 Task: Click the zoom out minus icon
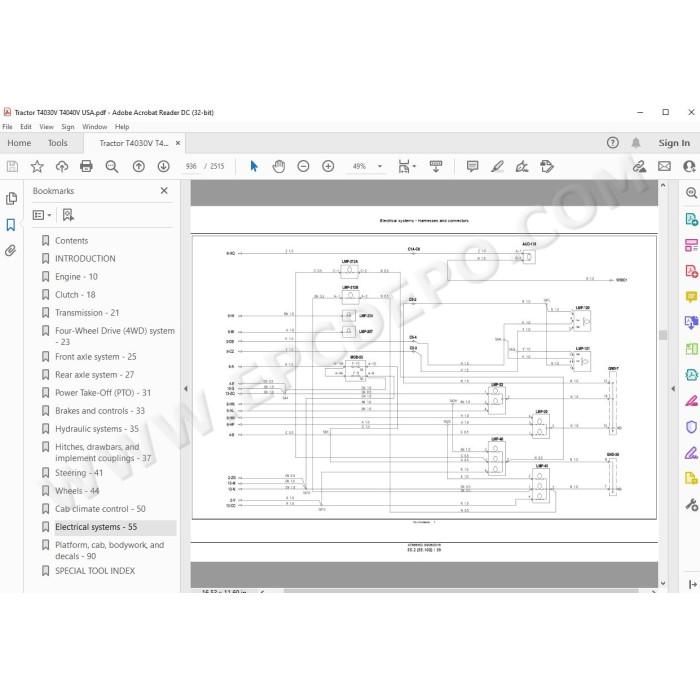pos(303,167)
